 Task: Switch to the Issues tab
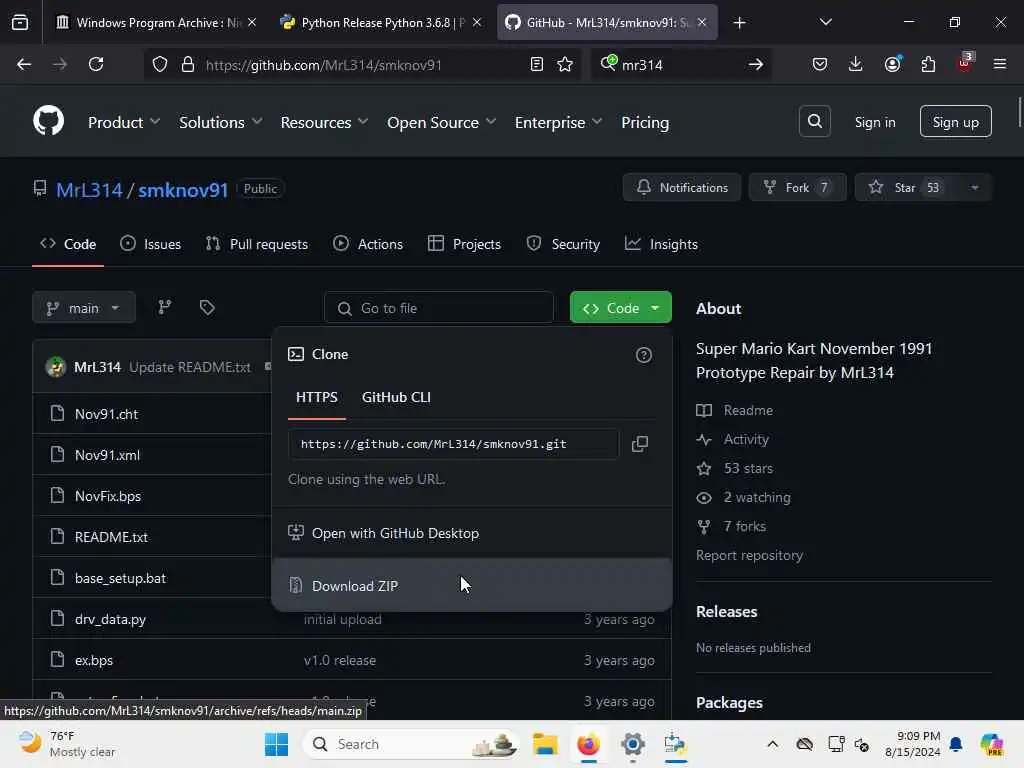tap(151, 244)
